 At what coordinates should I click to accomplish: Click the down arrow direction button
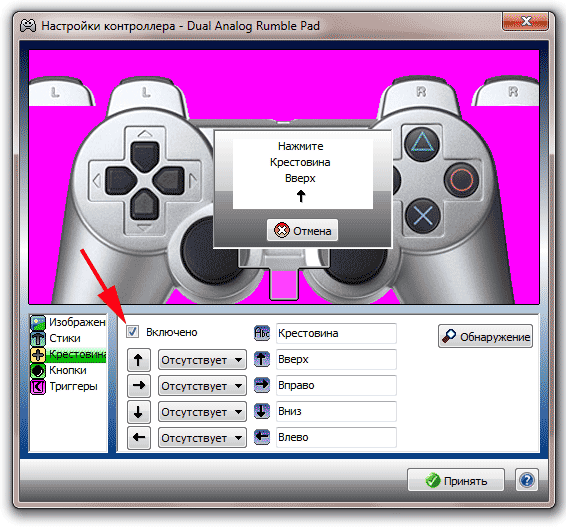click(139, 412)
